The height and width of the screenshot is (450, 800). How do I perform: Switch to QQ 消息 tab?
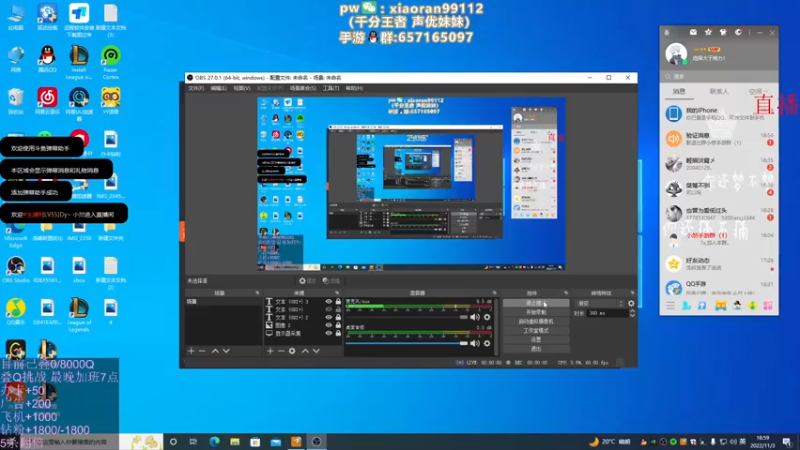(x=679, y=92)
